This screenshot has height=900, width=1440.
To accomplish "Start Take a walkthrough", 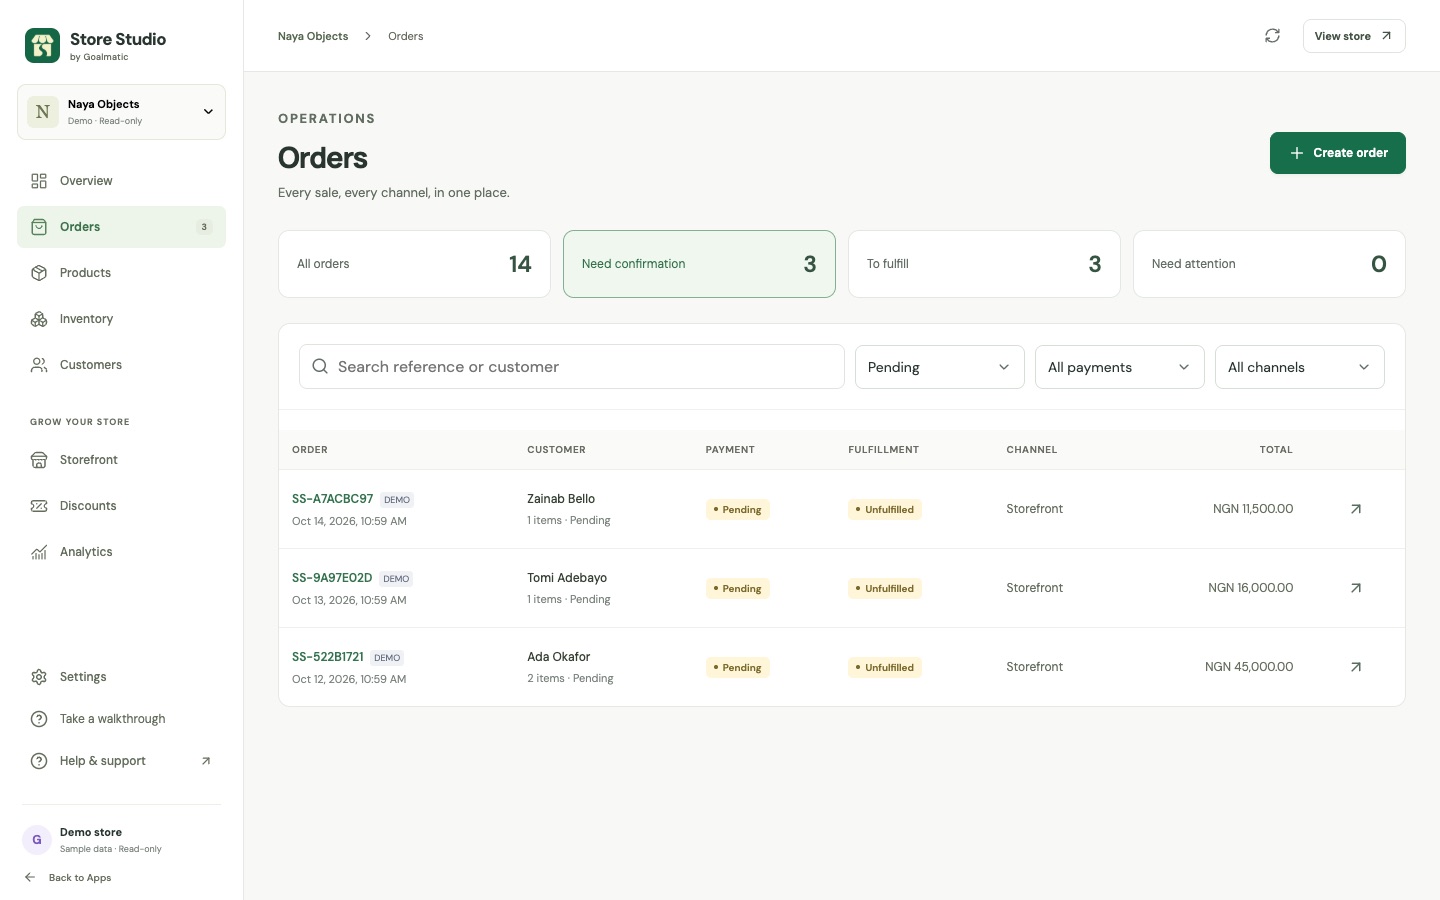I will (x=121, y=719).
